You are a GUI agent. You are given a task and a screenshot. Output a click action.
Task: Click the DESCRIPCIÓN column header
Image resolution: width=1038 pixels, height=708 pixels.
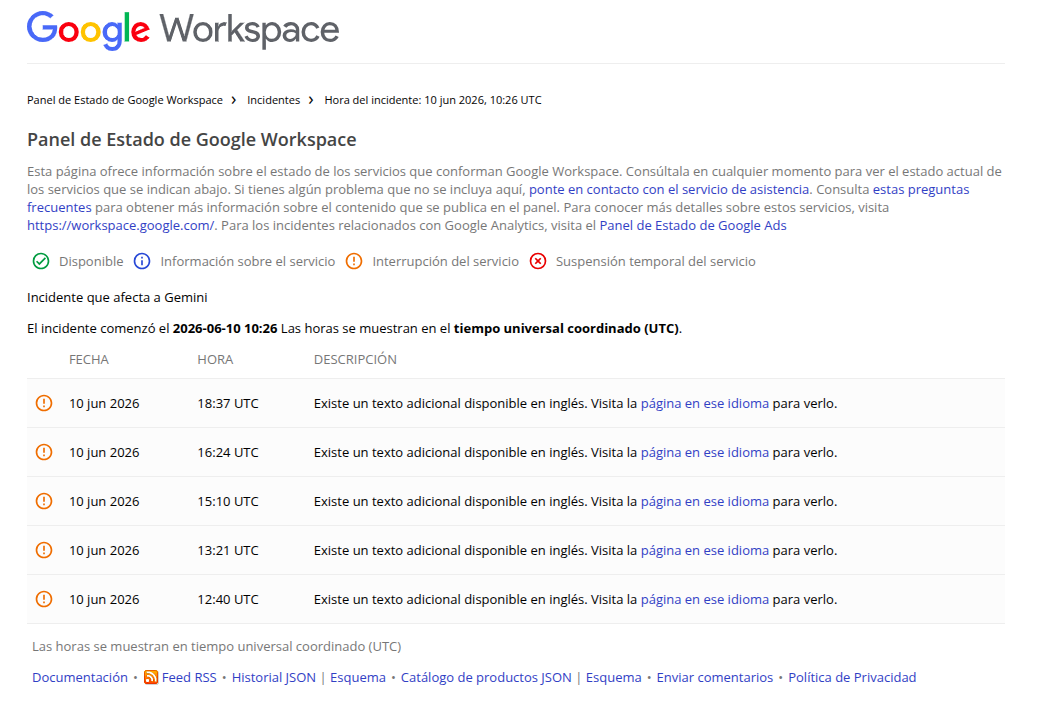click(355, 359)
